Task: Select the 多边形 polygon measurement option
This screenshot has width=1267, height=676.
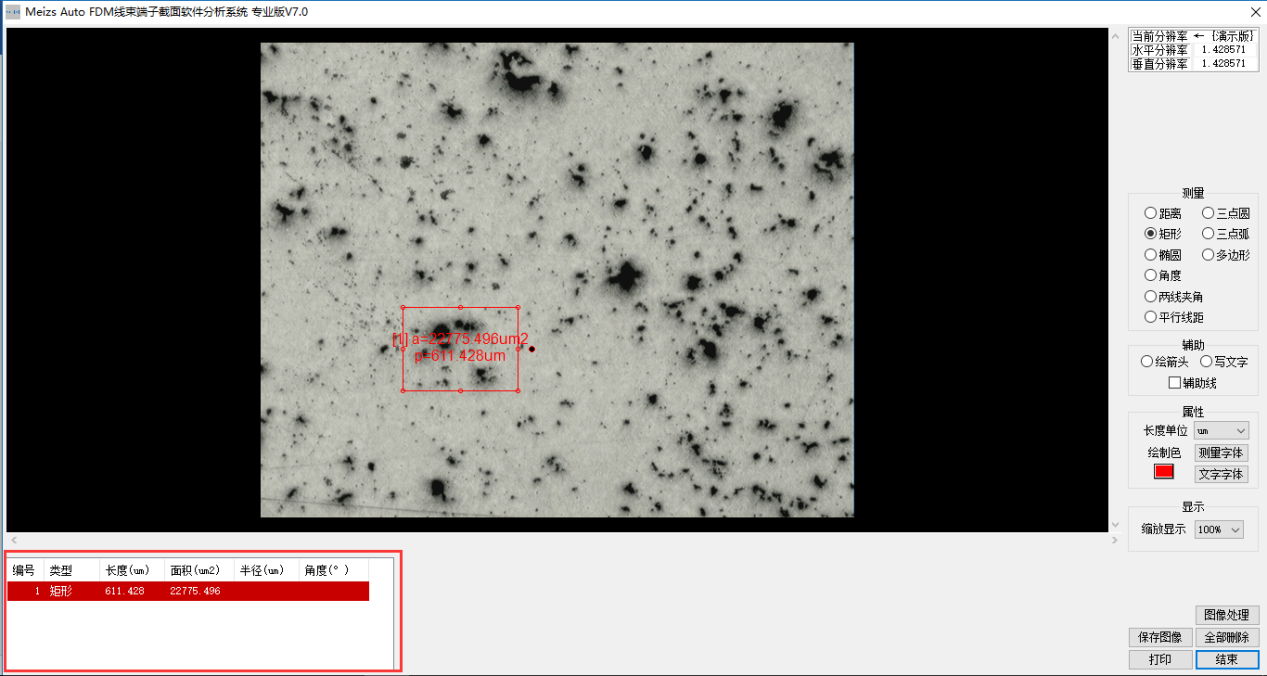Action: pos(1208,255)
